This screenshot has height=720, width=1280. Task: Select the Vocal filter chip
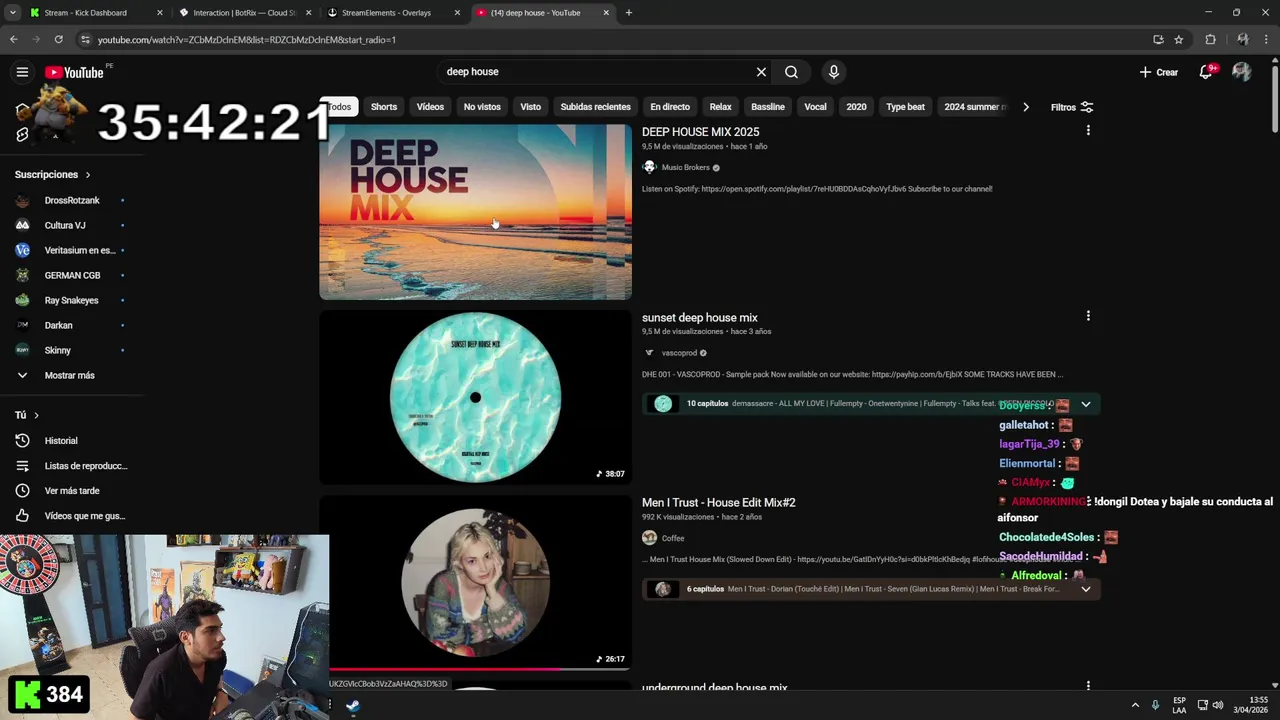click(815, 107)
